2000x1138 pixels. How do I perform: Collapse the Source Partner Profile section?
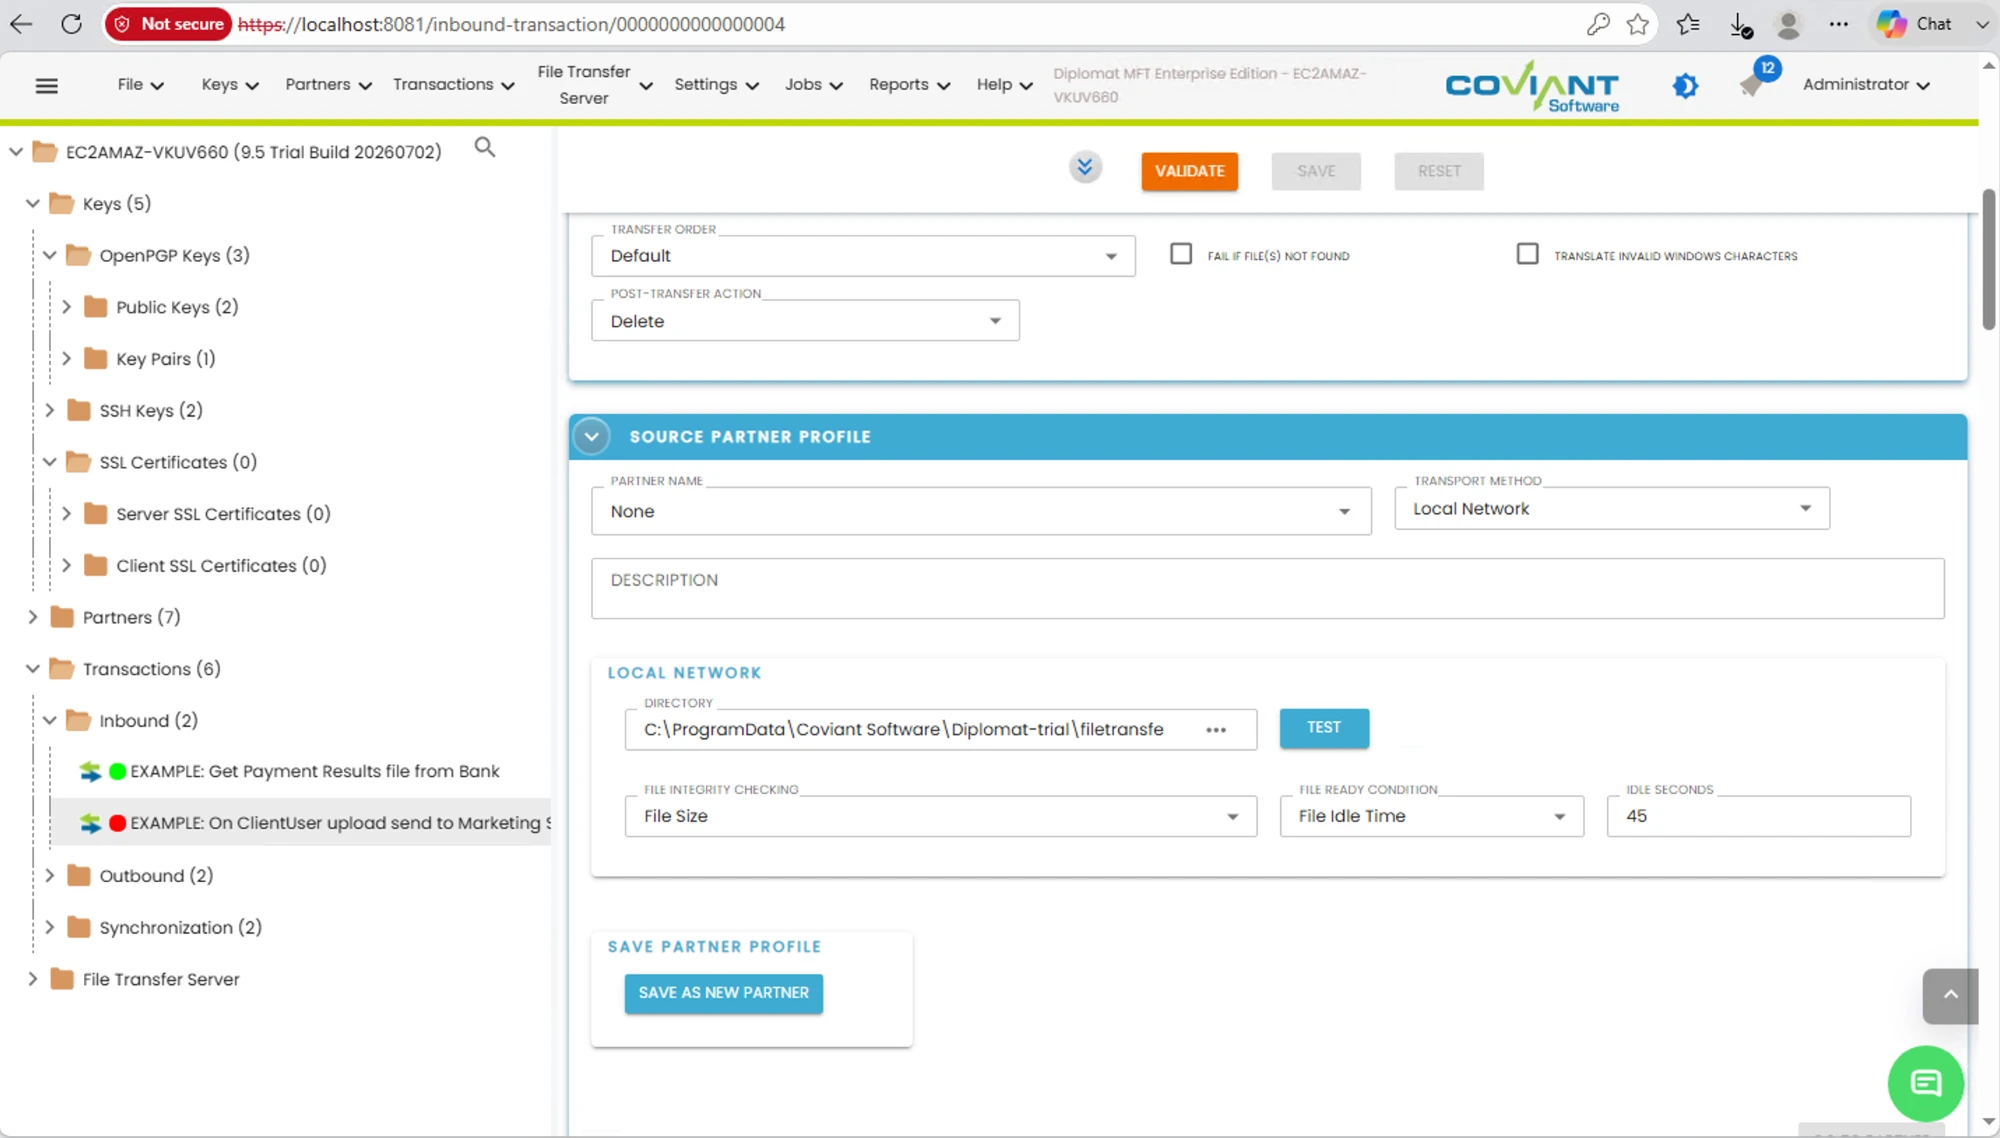591,437
